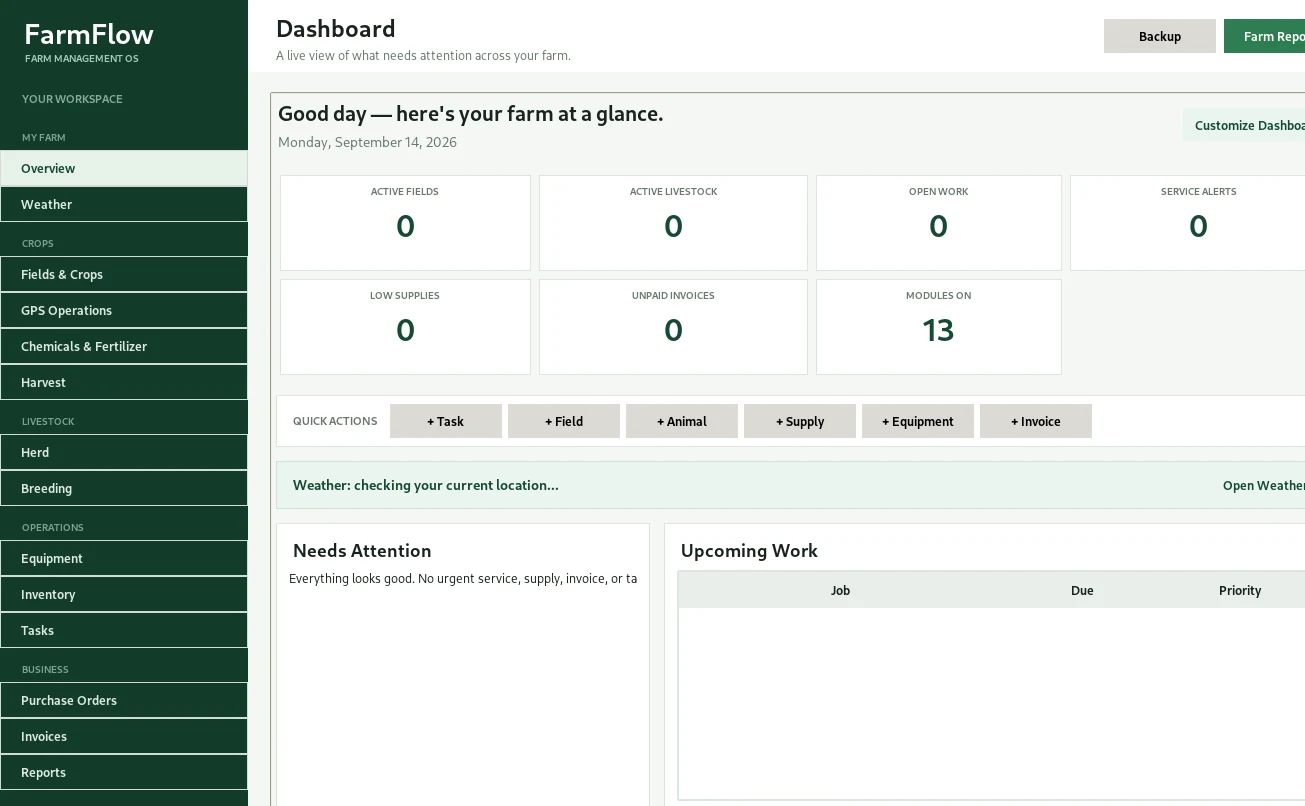Click the Modules On card
The image size is (1305, 806).
939,327
